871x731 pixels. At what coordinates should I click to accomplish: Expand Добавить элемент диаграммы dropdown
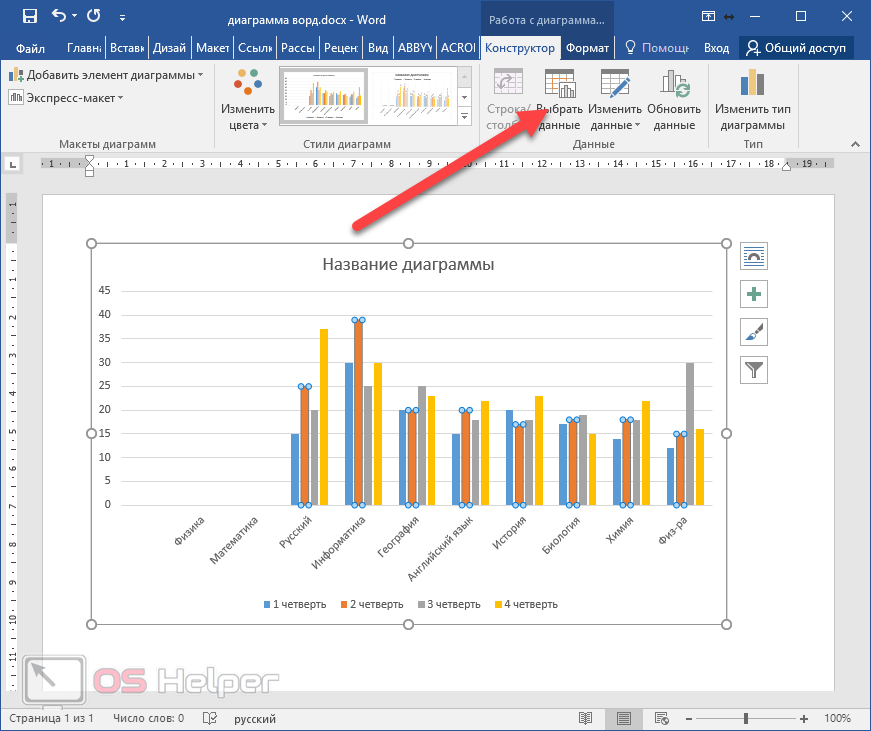(x=106, y=75)
